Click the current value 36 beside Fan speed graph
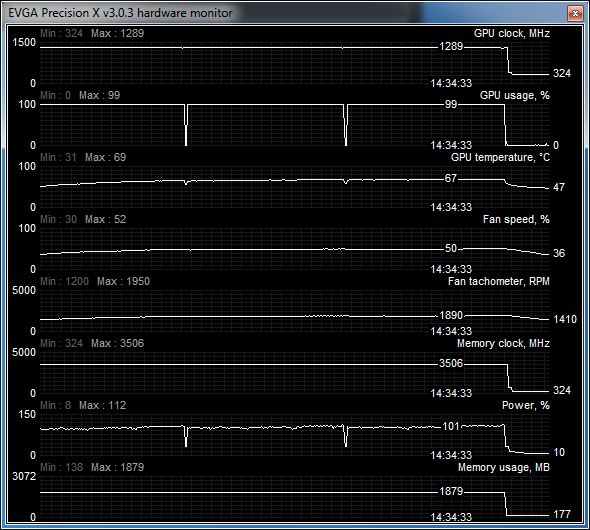This screenshot has width=590, height=530. [x=559, y=254]
